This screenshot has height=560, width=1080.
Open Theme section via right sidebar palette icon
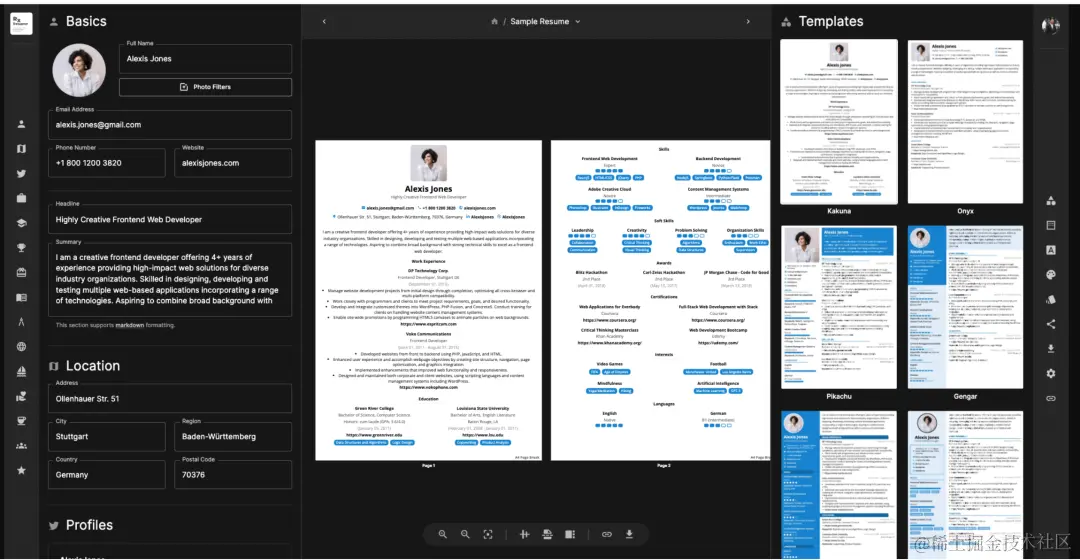coord(1050,275)
